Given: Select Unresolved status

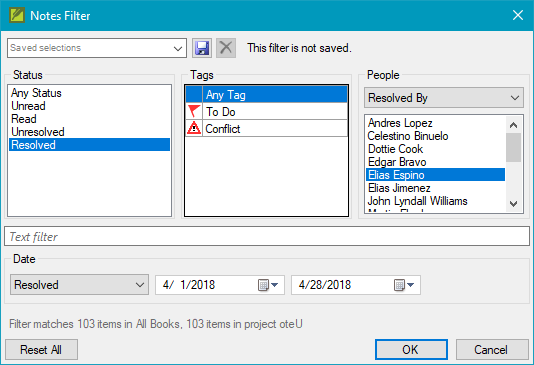Looking at the screenshot, I should pyautogui.click(x=89, y=132).
